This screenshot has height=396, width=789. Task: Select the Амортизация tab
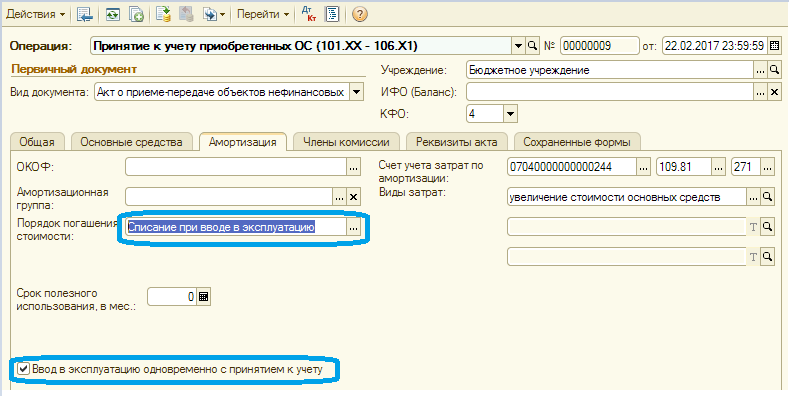point(243,142)
